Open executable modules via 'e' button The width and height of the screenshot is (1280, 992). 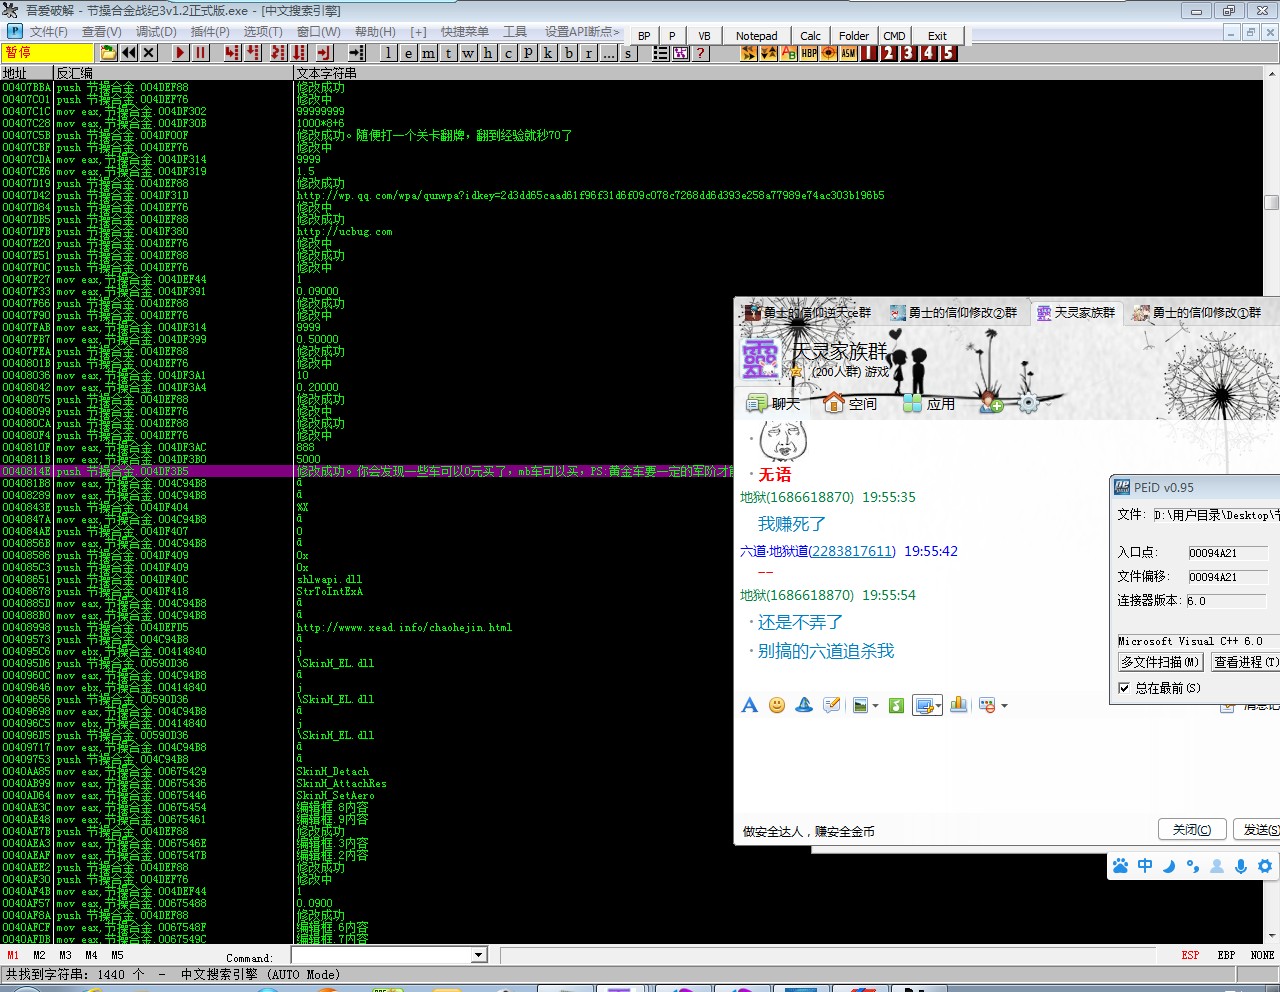[409, 53]
